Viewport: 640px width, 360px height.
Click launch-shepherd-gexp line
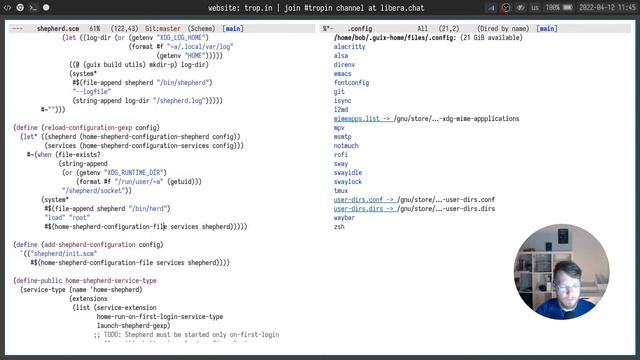pos(133,325)
